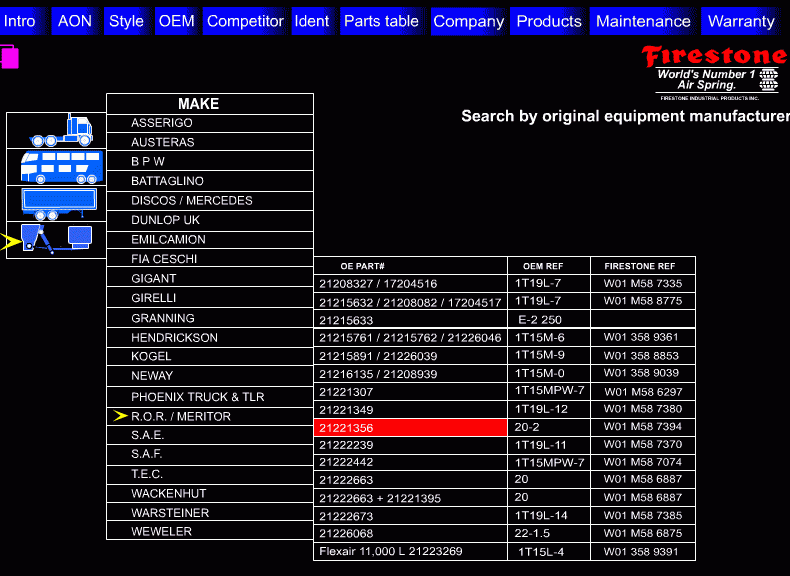Image resolution: width=790 pixels, height=576 pixels.
Task: Select AUSTERAS in the make list
Action: pyautogui.click(x=210, y=142)
